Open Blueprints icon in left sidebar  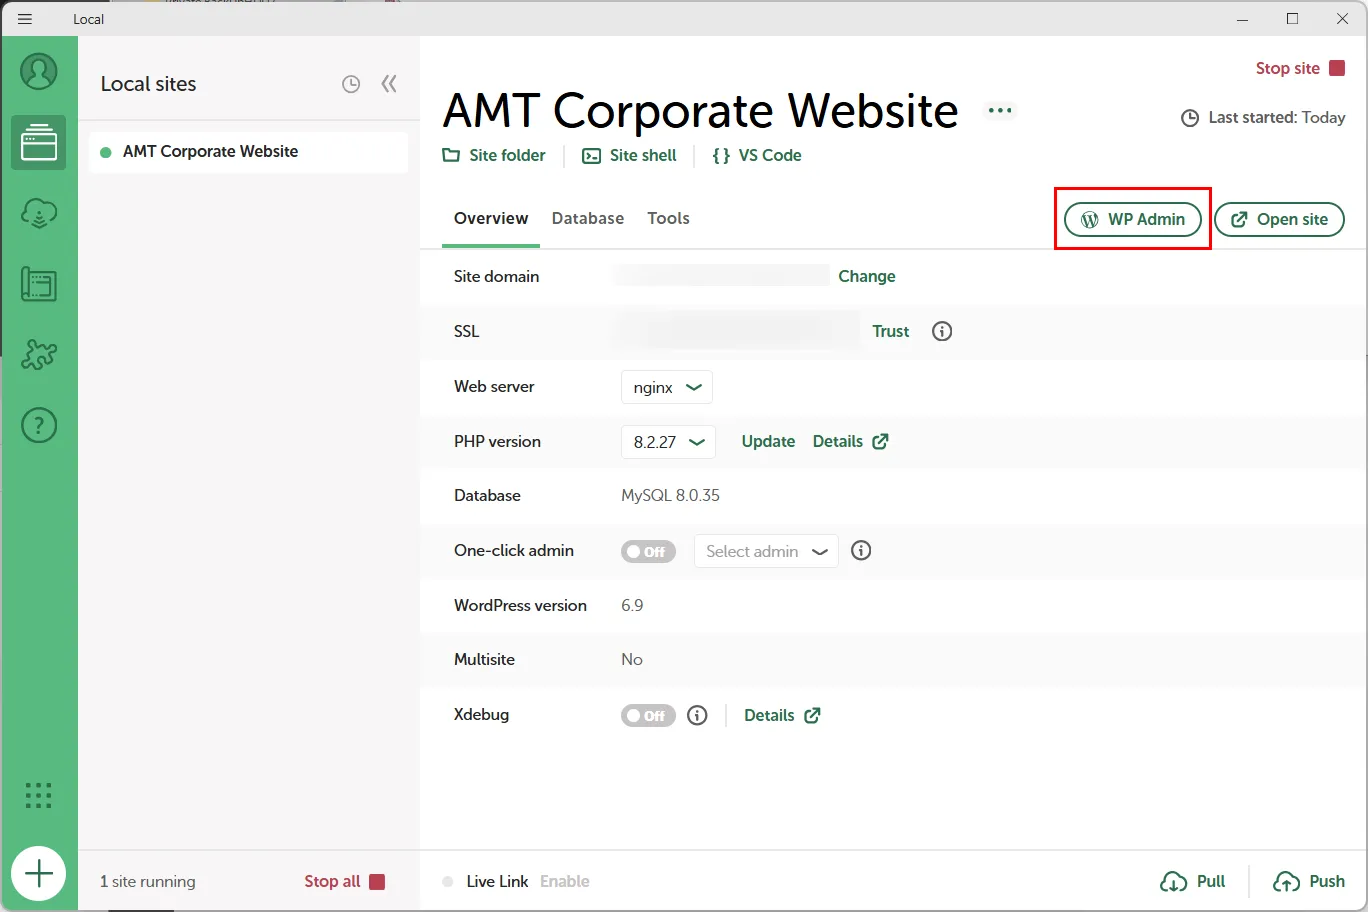(39, 285)
